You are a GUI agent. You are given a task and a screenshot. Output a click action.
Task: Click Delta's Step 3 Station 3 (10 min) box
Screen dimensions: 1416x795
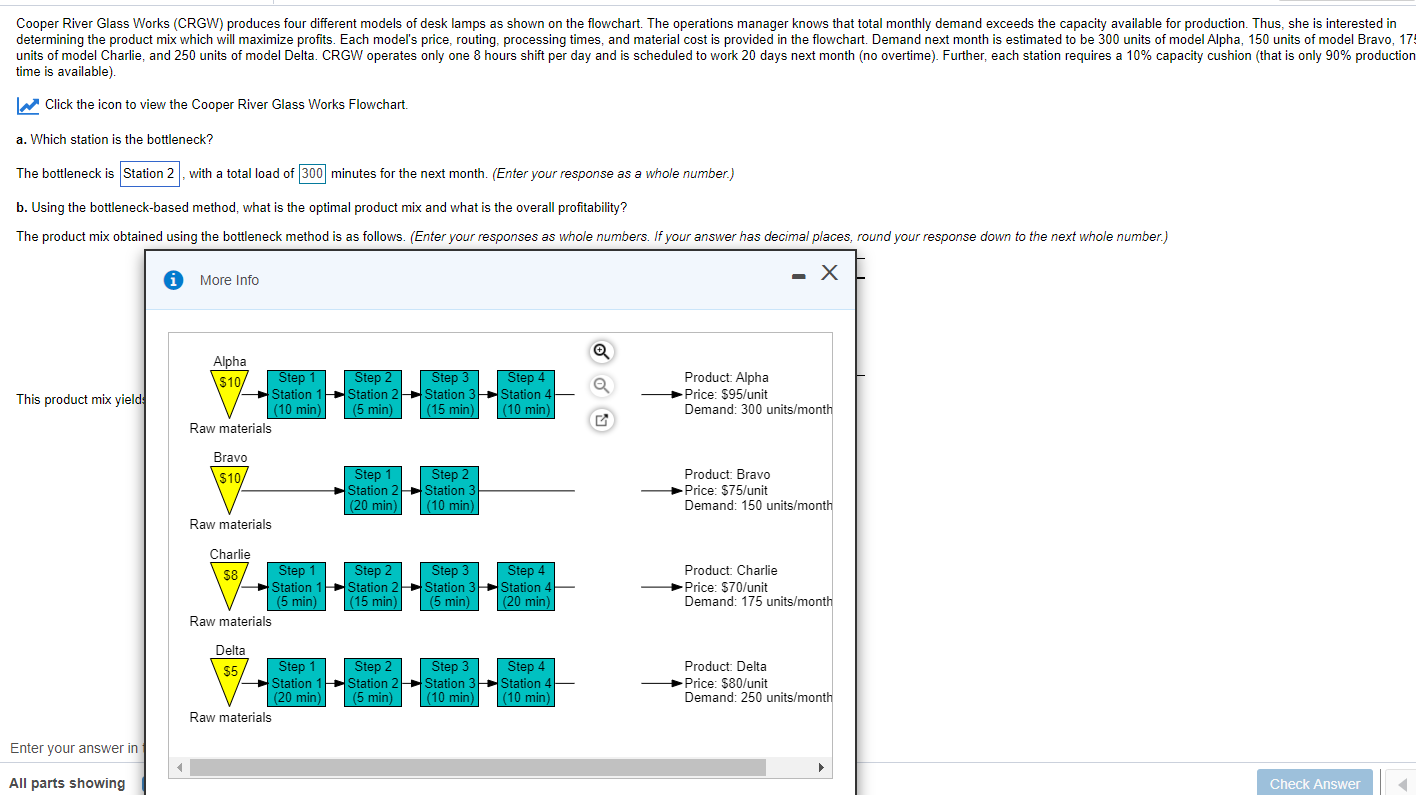[x=450, y=683]
